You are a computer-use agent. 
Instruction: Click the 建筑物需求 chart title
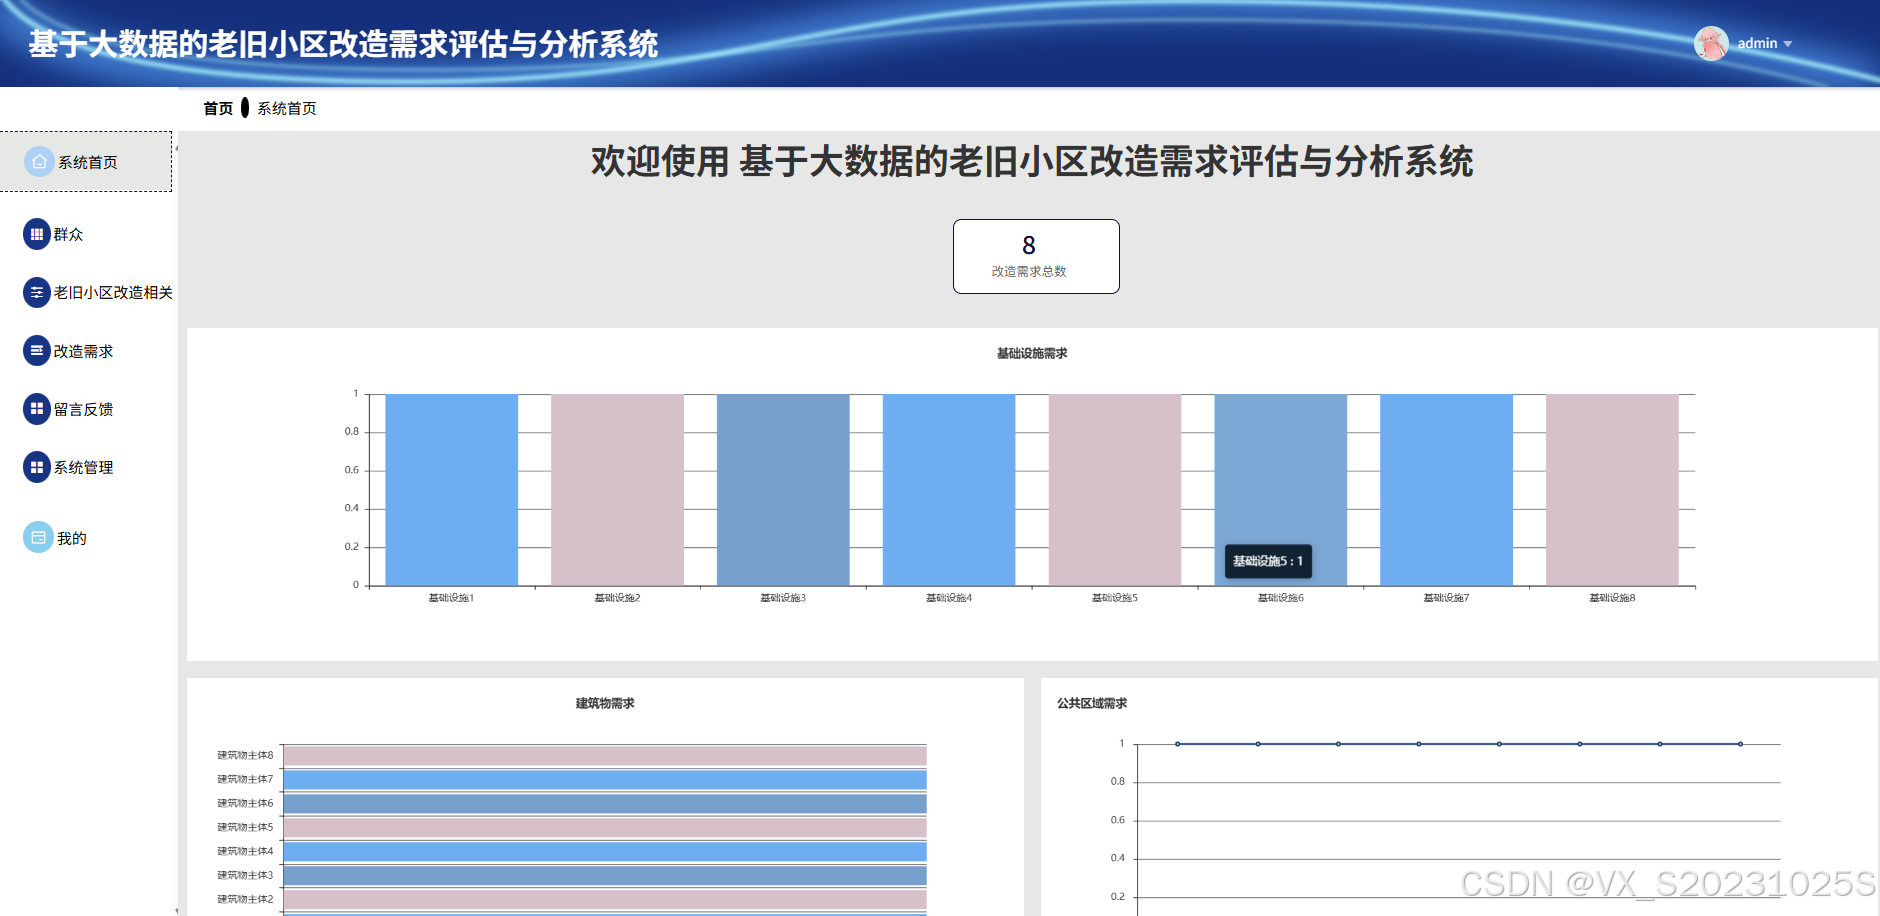[605, 703]
